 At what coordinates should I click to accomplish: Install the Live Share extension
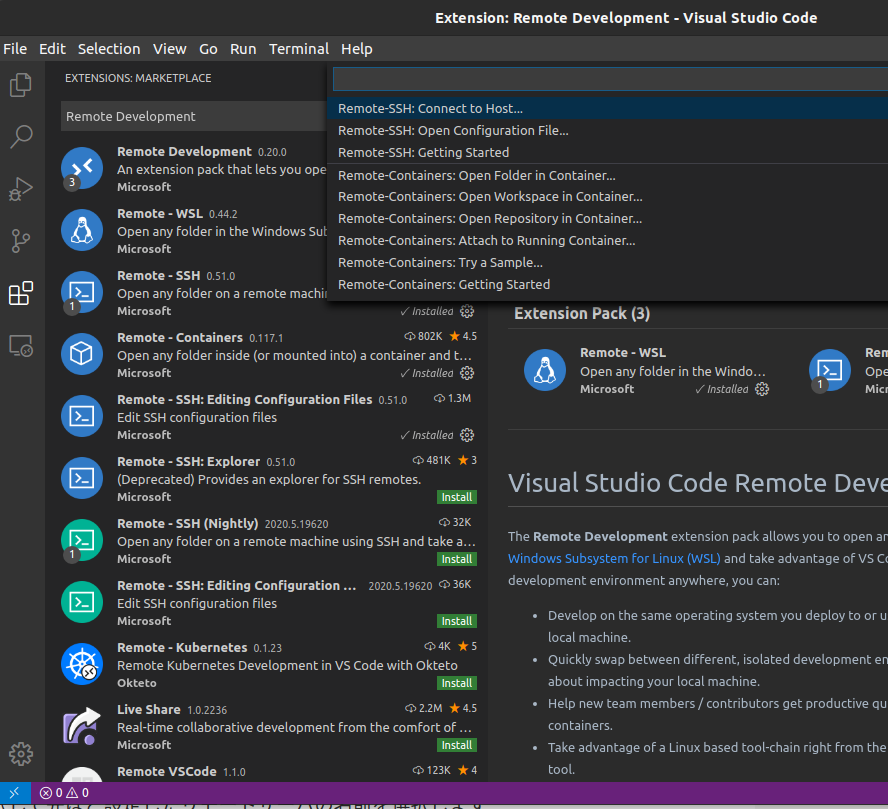(456, 745)
